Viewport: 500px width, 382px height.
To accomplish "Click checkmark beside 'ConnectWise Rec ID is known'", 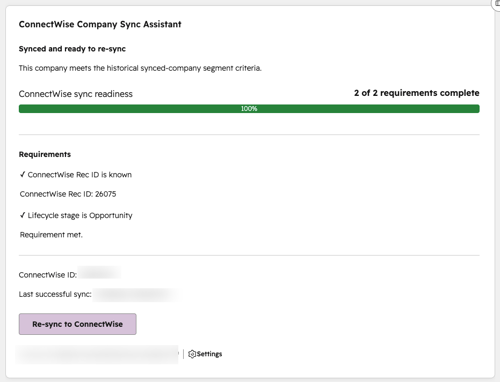I will coord(22,174).
